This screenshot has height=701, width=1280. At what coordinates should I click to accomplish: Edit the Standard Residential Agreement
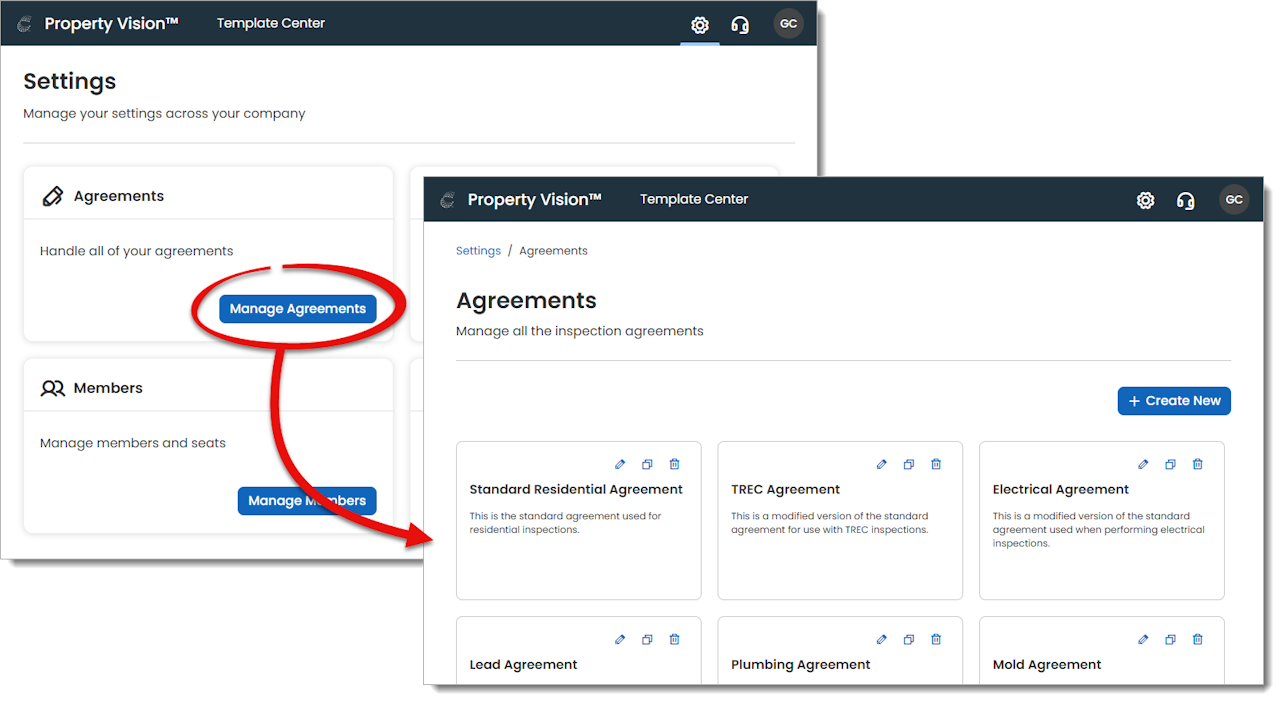point(620,464)
